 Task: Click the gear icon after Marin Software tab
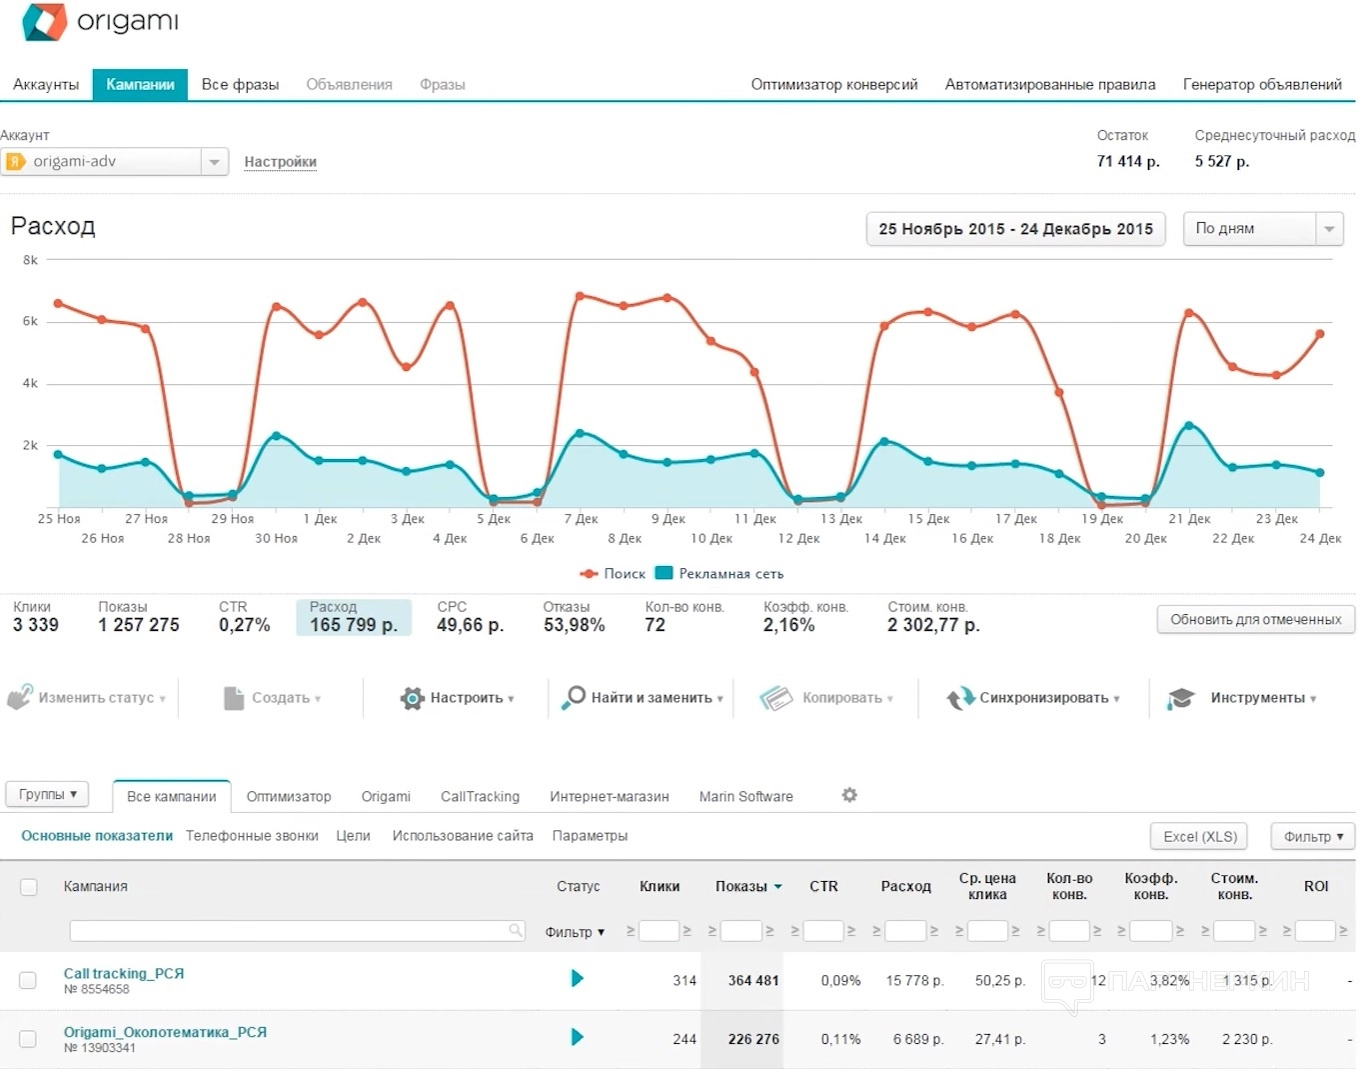849,795
